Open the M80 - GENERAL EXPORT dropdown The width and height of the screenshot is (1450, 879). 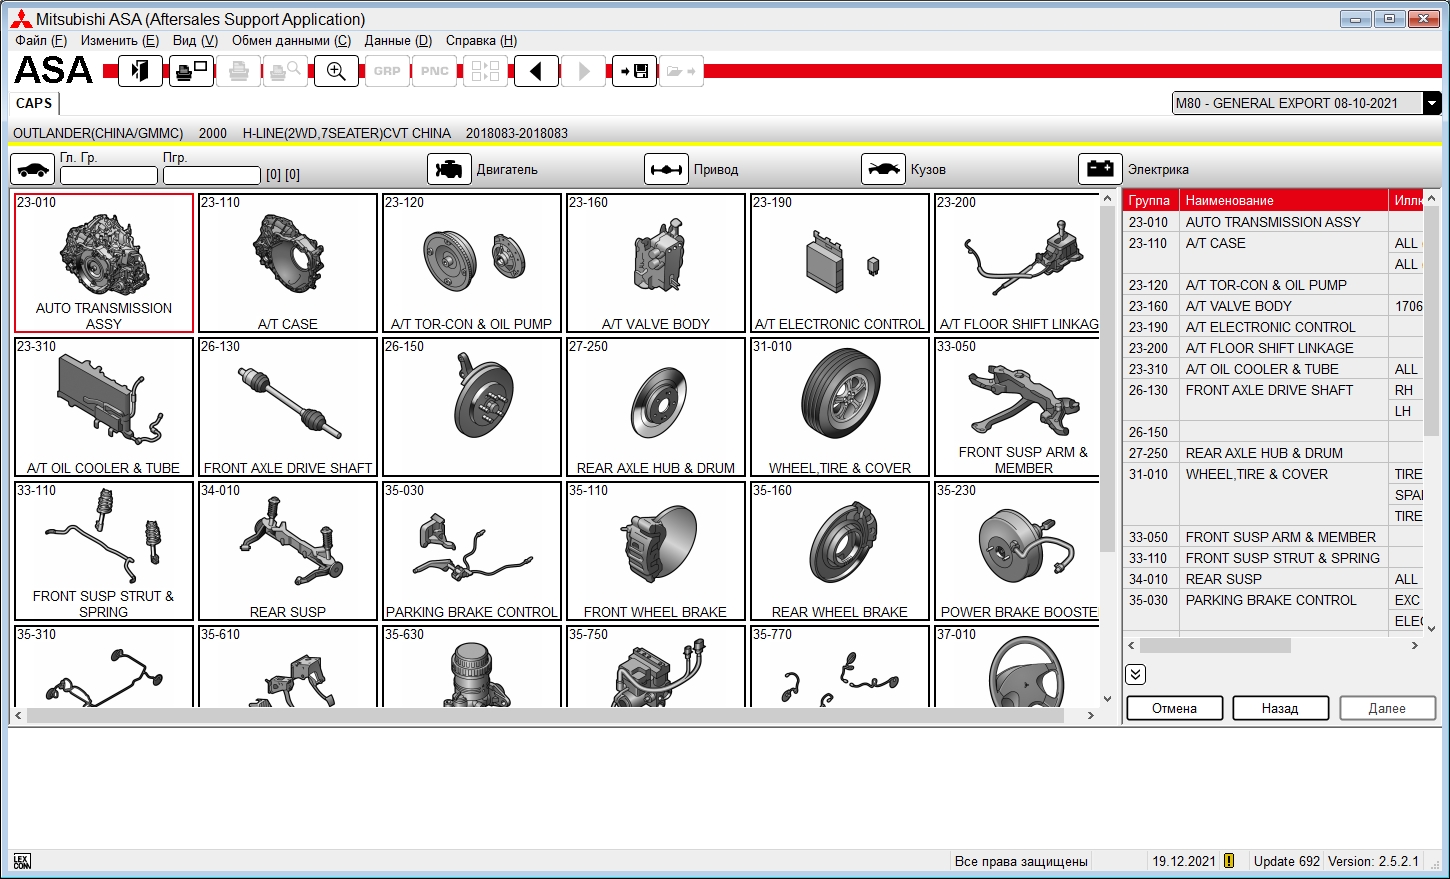[1432, 103]
